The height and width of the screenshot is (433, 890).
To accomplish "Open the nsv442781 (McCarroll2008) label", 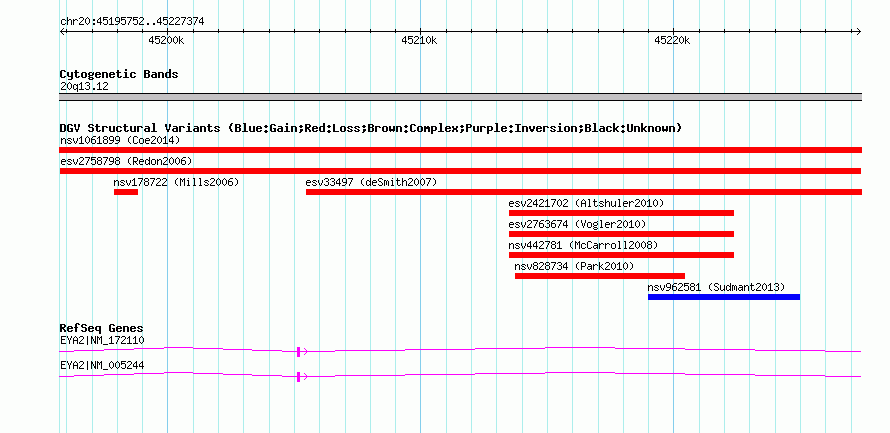I will (x=583, y=245).
